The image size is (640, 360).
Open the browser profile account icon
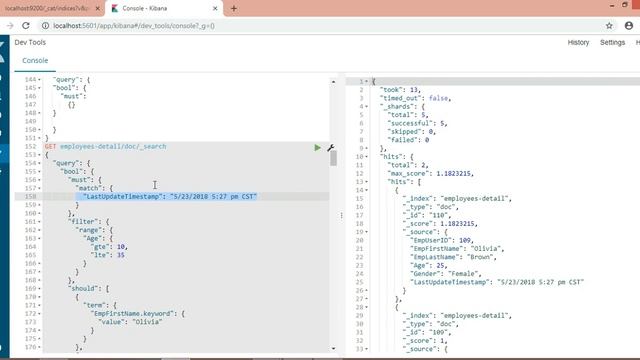tap(629, 26)
